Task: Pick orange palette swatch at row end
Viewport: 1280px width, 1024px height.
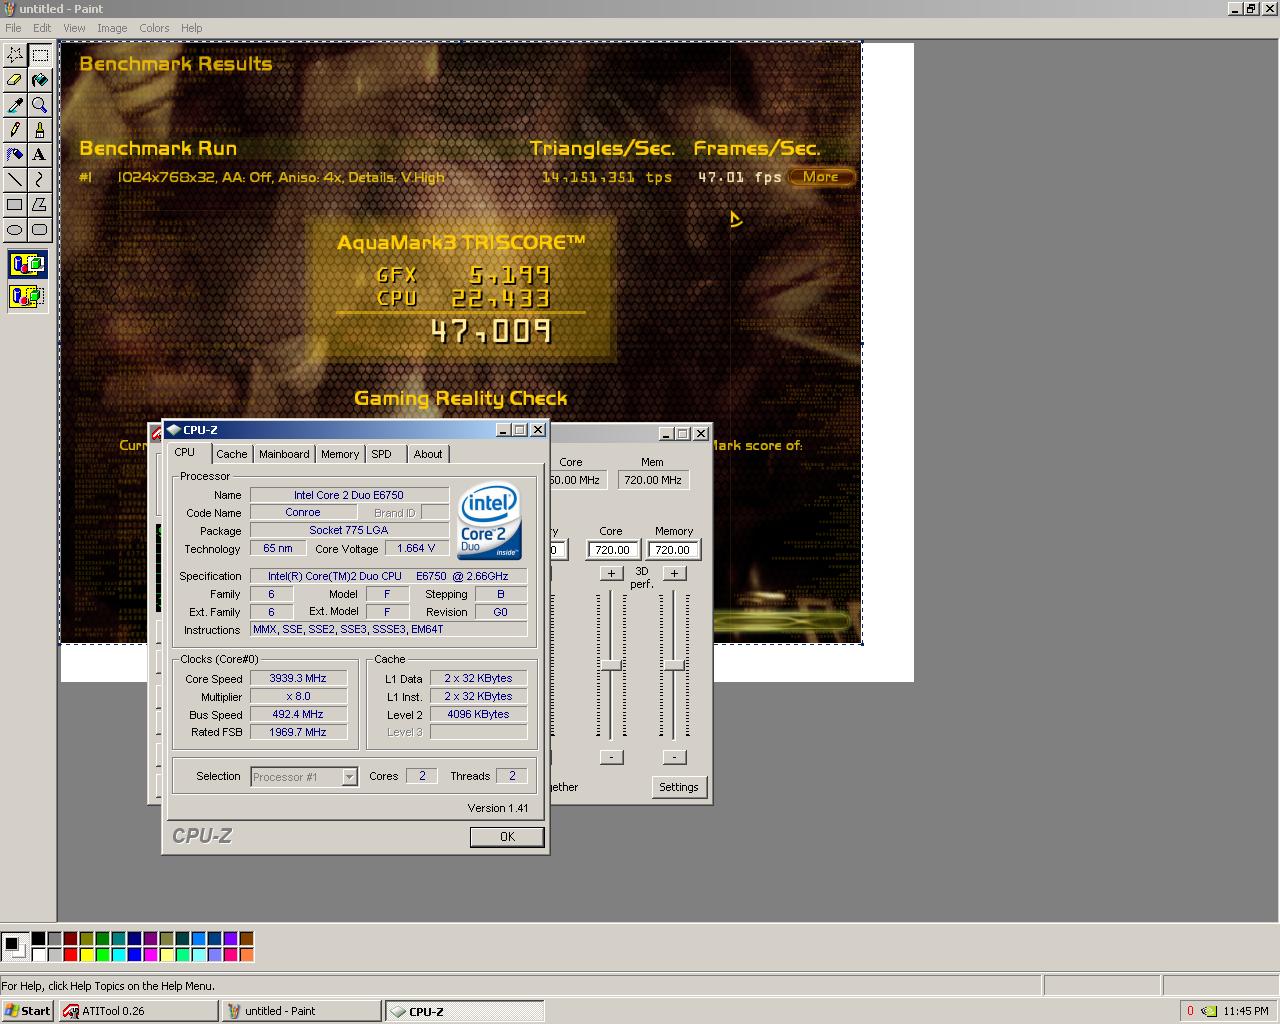Action: (246, 954)
